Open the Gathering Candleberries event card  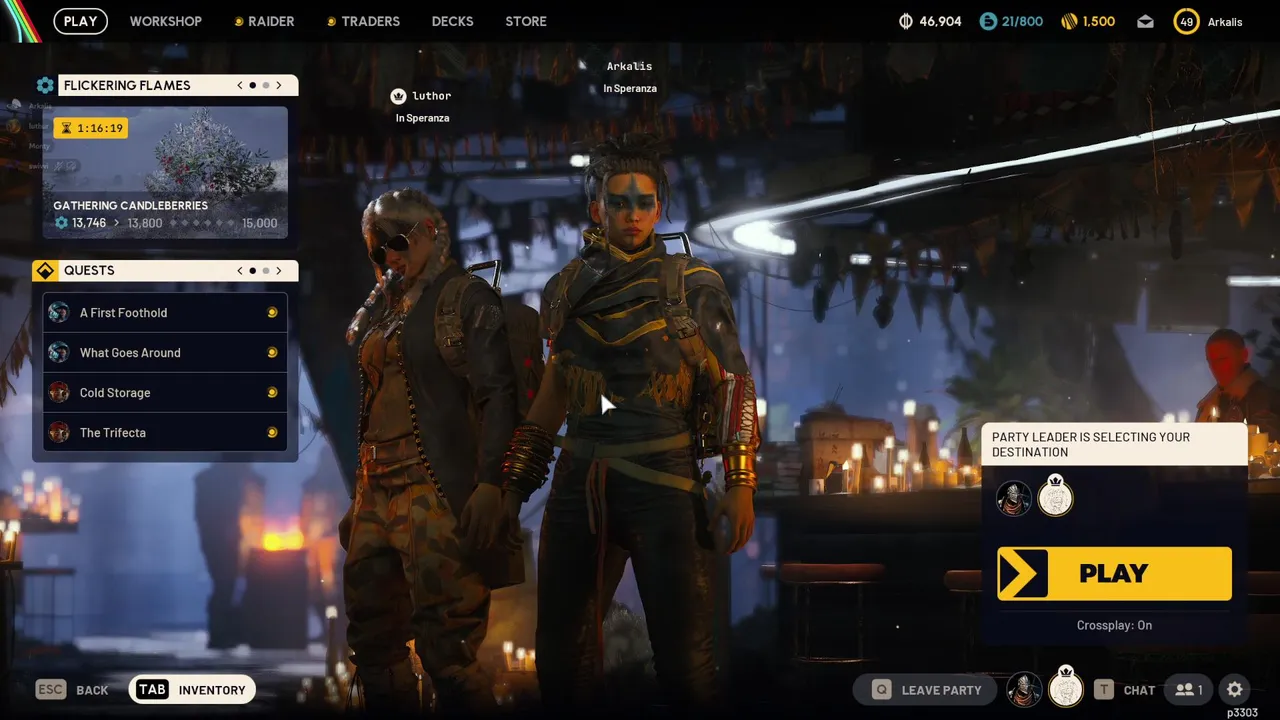coord(165,172)
